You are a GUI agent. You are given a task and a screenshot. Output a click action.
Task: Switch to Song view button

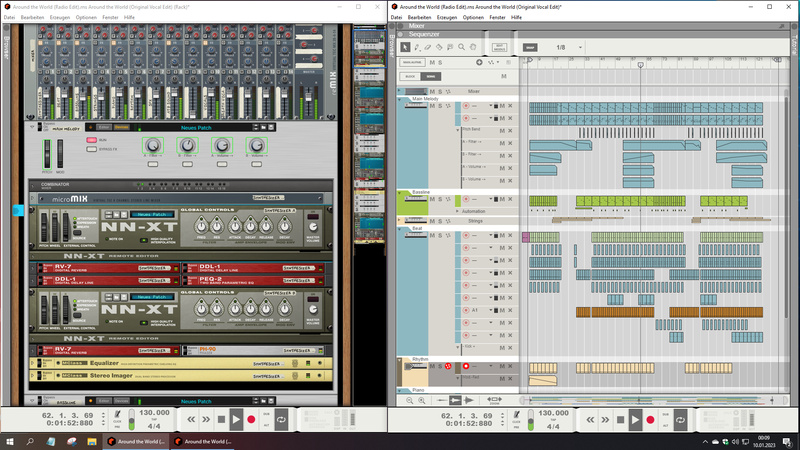coord(431,77)
